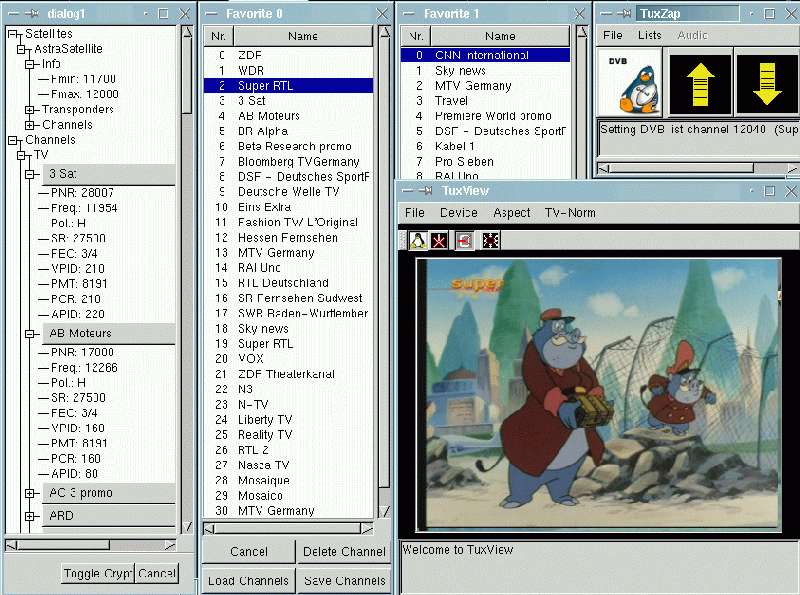The height and width of the screenshot is (595, 800).
Task: Click the DVB penguin icon in TuxZap
Action: (x=630, y=84)
